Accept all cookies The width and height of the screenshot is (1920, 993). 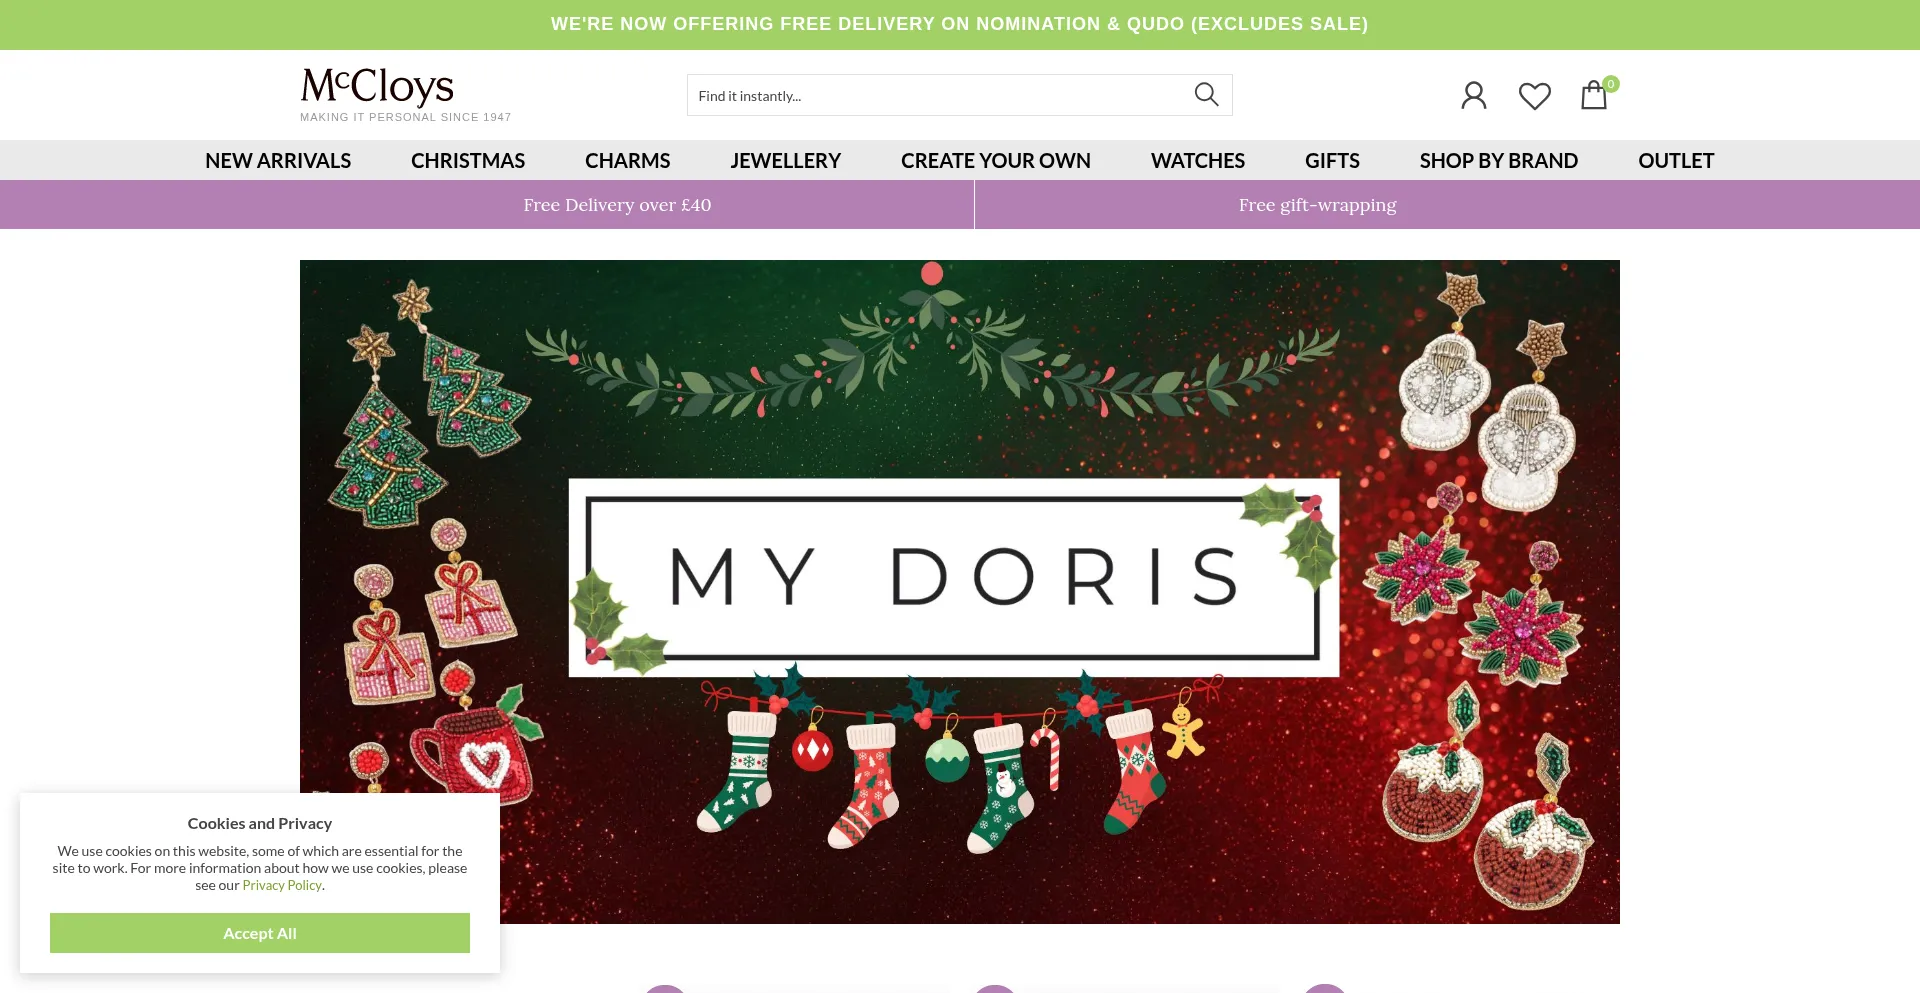(x=260, y=933)
